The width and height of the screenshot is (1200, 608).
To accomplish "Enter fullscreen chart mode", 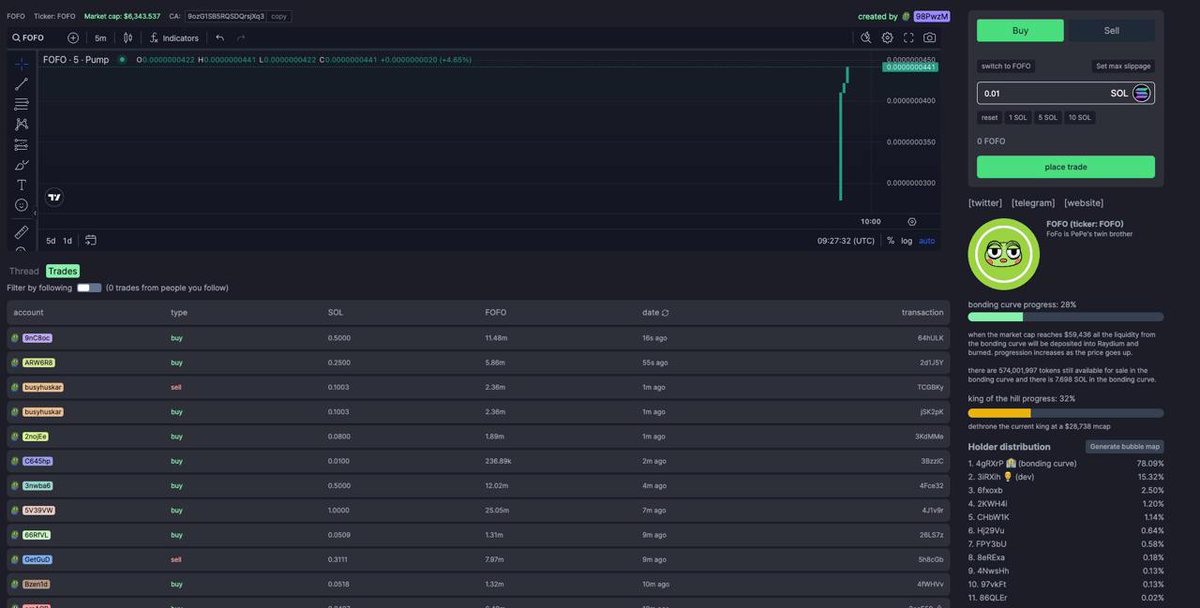I will (909, 38).
